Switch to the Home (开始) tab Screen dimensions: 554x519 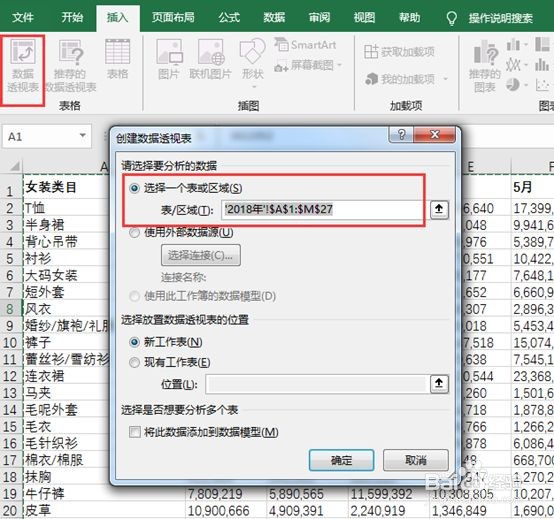coord(72,17)
